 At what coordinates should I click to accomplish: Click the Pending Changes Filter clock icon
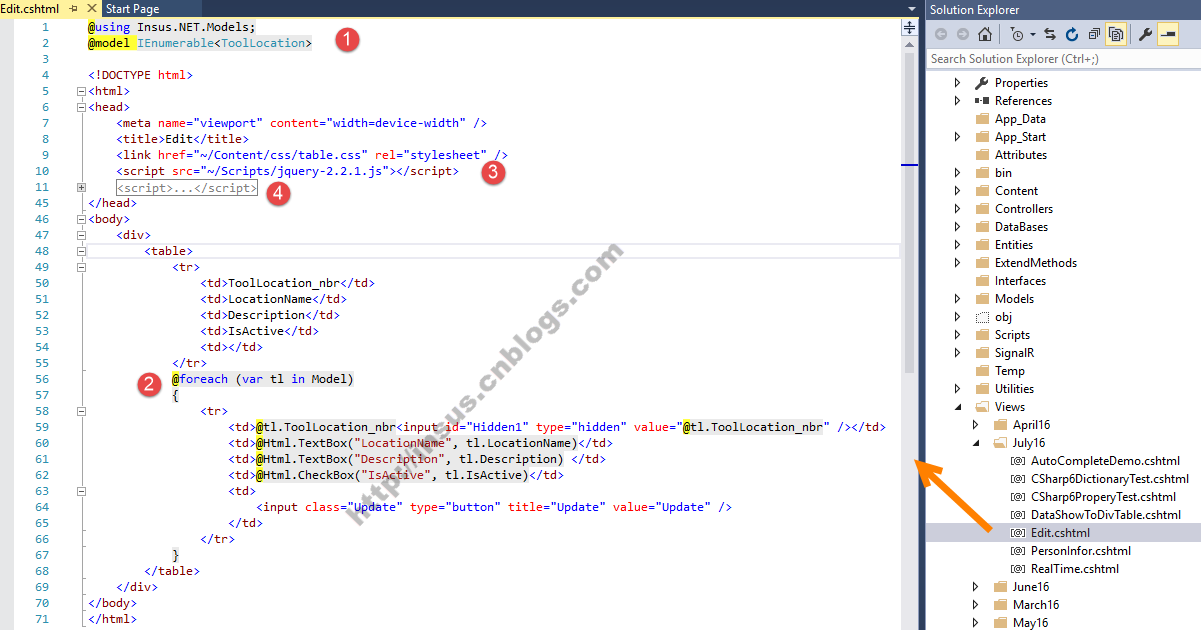tap(1015, 34)
